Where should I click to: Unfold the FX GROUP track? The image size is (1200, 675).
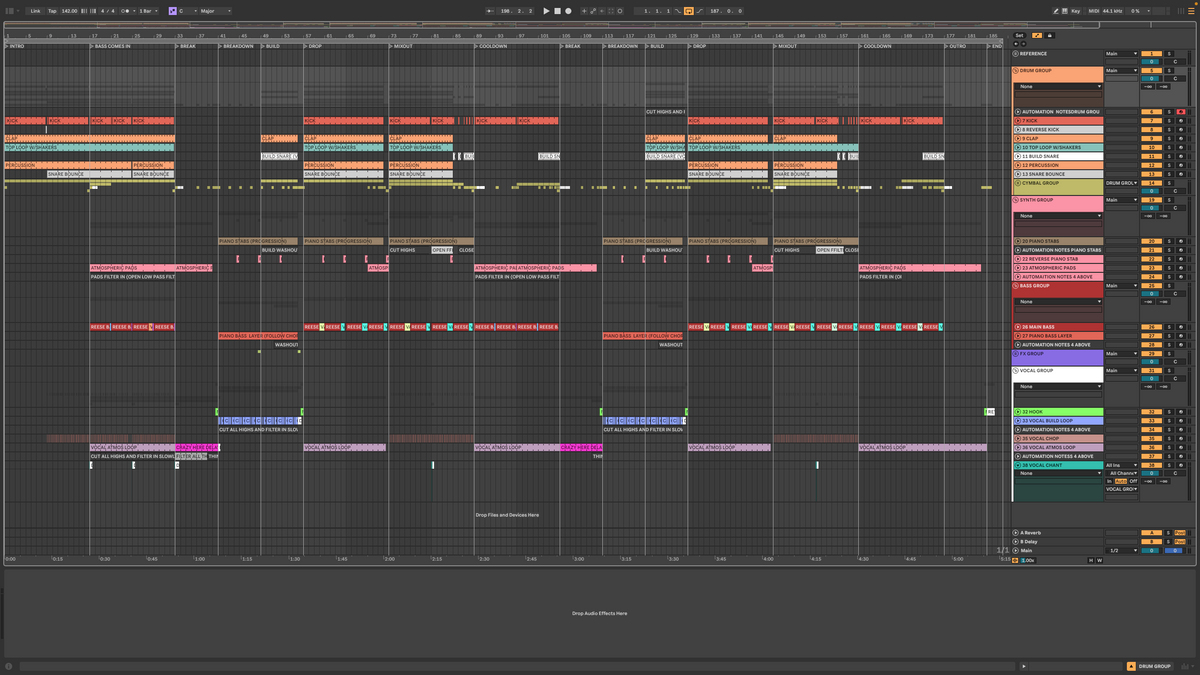pos(1016,354)
